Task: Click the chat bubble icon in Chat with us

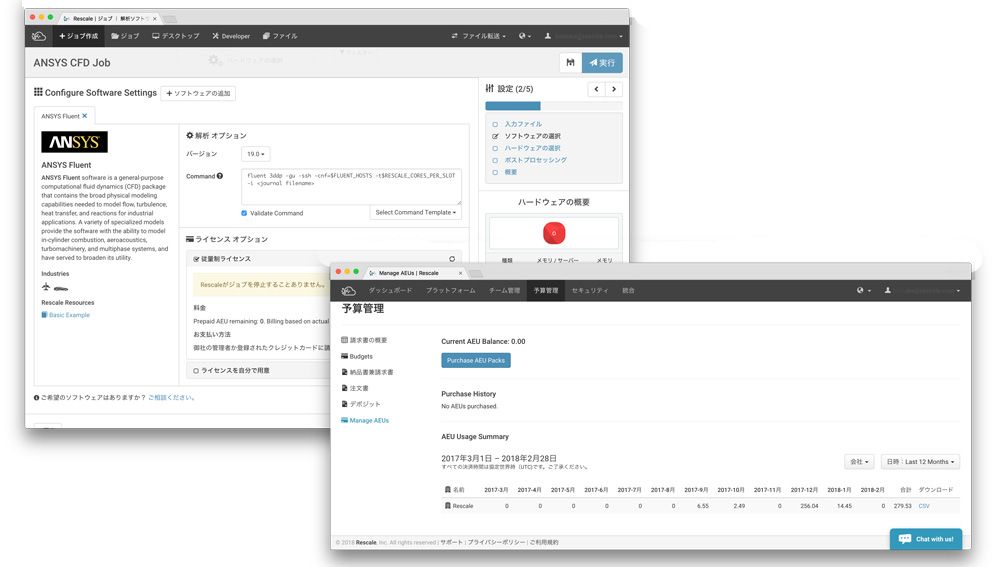Action: pos(904,539)
